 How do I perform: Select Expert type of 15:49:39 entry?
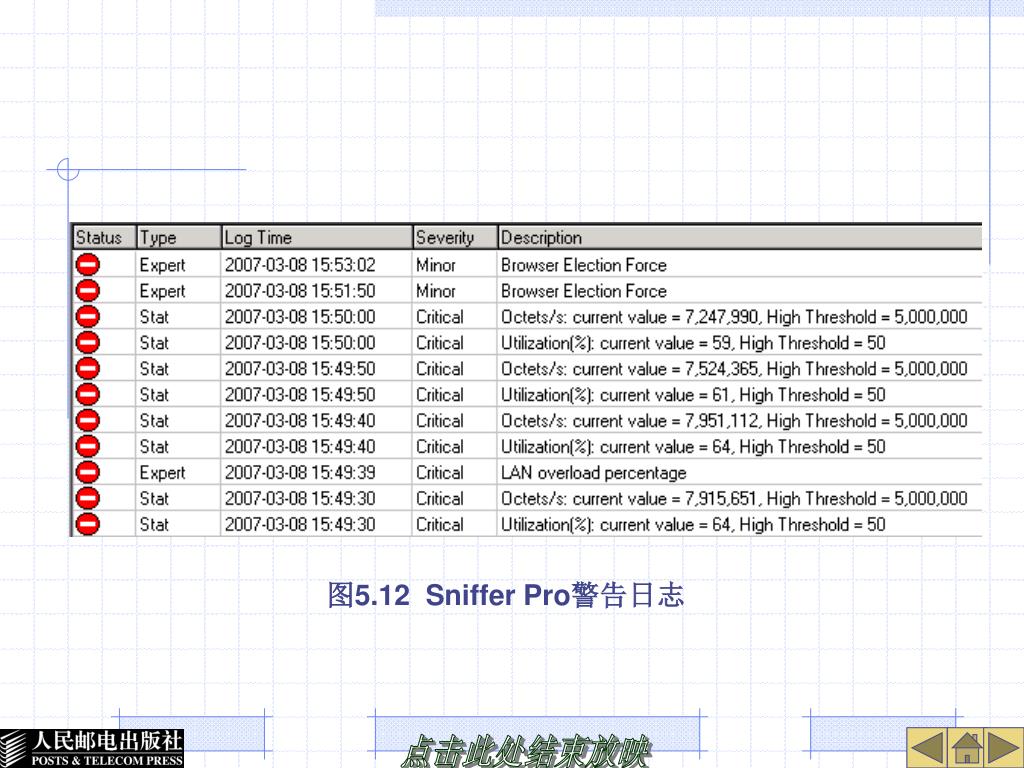[162, 473]
